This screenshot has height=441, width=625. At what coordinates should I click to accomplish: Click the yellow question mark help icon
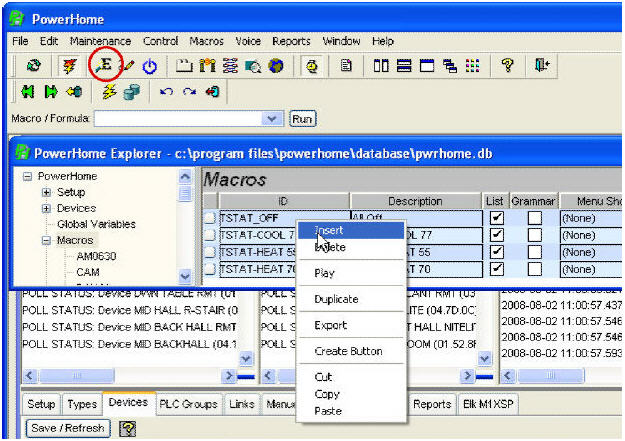tap(508, 65)
